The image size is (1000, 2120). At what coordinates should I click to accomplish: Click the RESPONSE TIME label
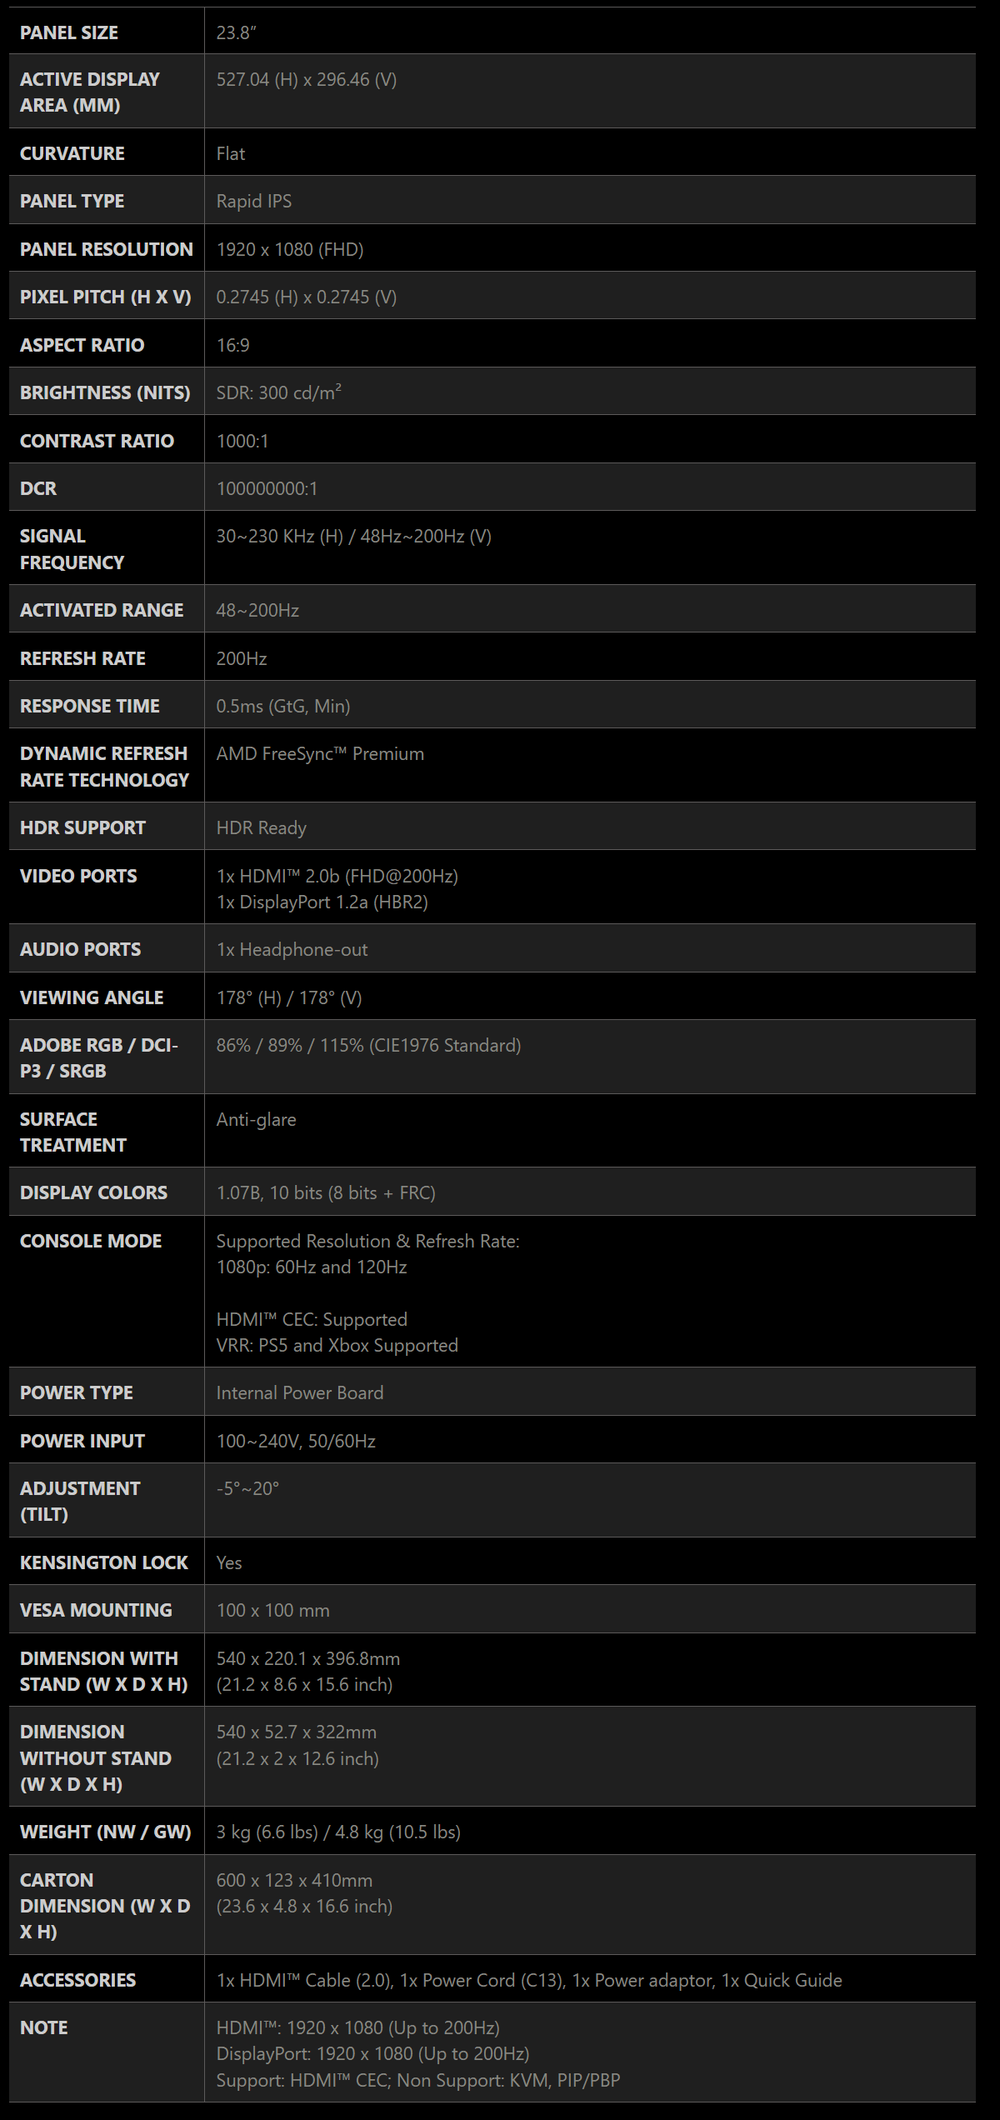89,706
